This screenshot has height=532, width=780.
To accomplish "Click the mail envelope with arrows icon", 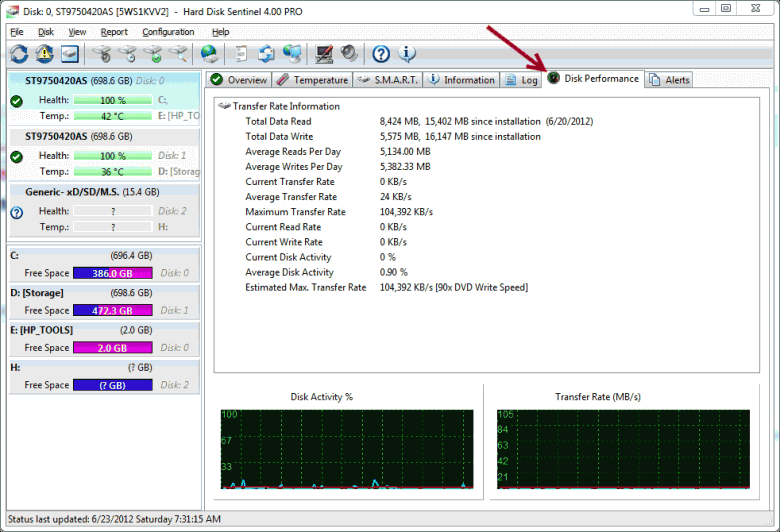I will [267, 54].
